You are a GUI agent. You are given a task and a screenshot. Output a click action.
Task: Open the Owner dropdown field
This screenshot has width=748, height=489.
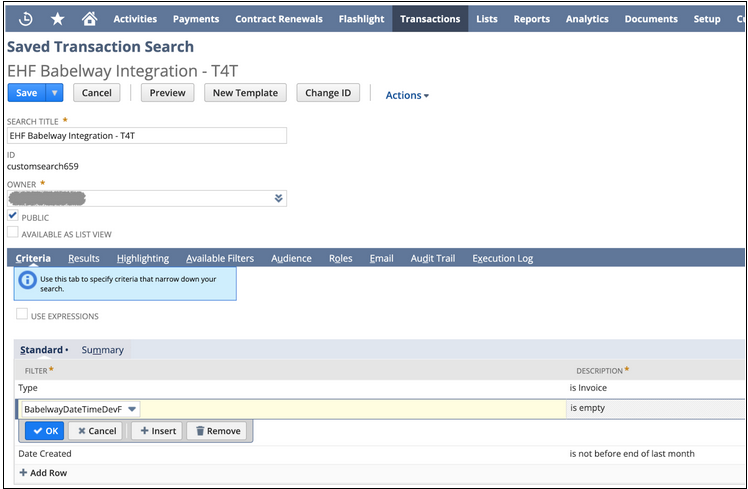coord(147,198)
